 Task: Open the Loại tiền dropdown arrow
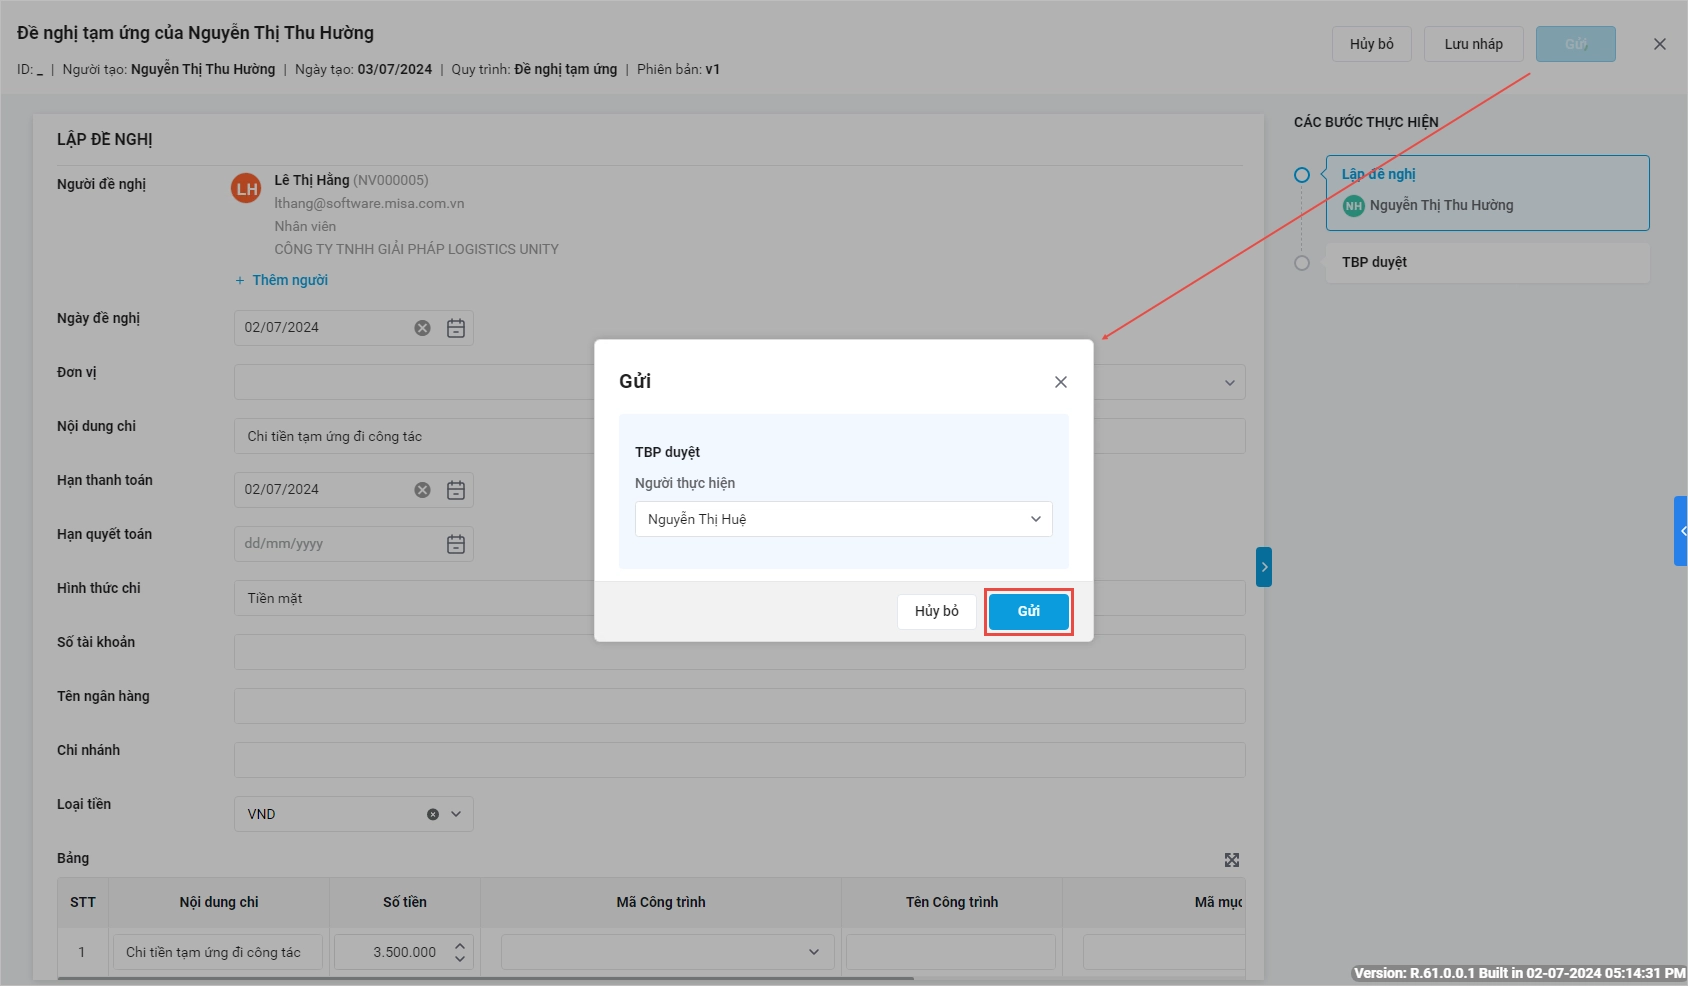(x=456, y=814)
